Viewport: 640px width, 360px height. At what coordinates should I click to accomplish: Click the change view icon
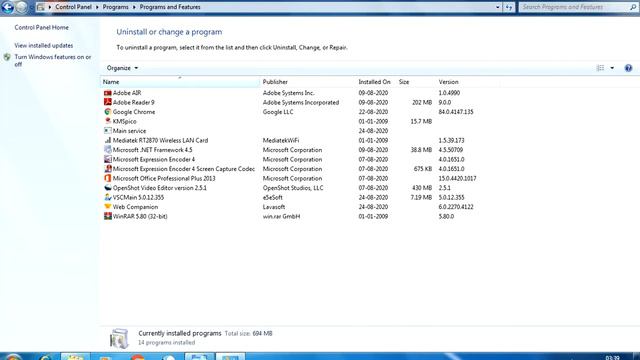tap(600, 68)
